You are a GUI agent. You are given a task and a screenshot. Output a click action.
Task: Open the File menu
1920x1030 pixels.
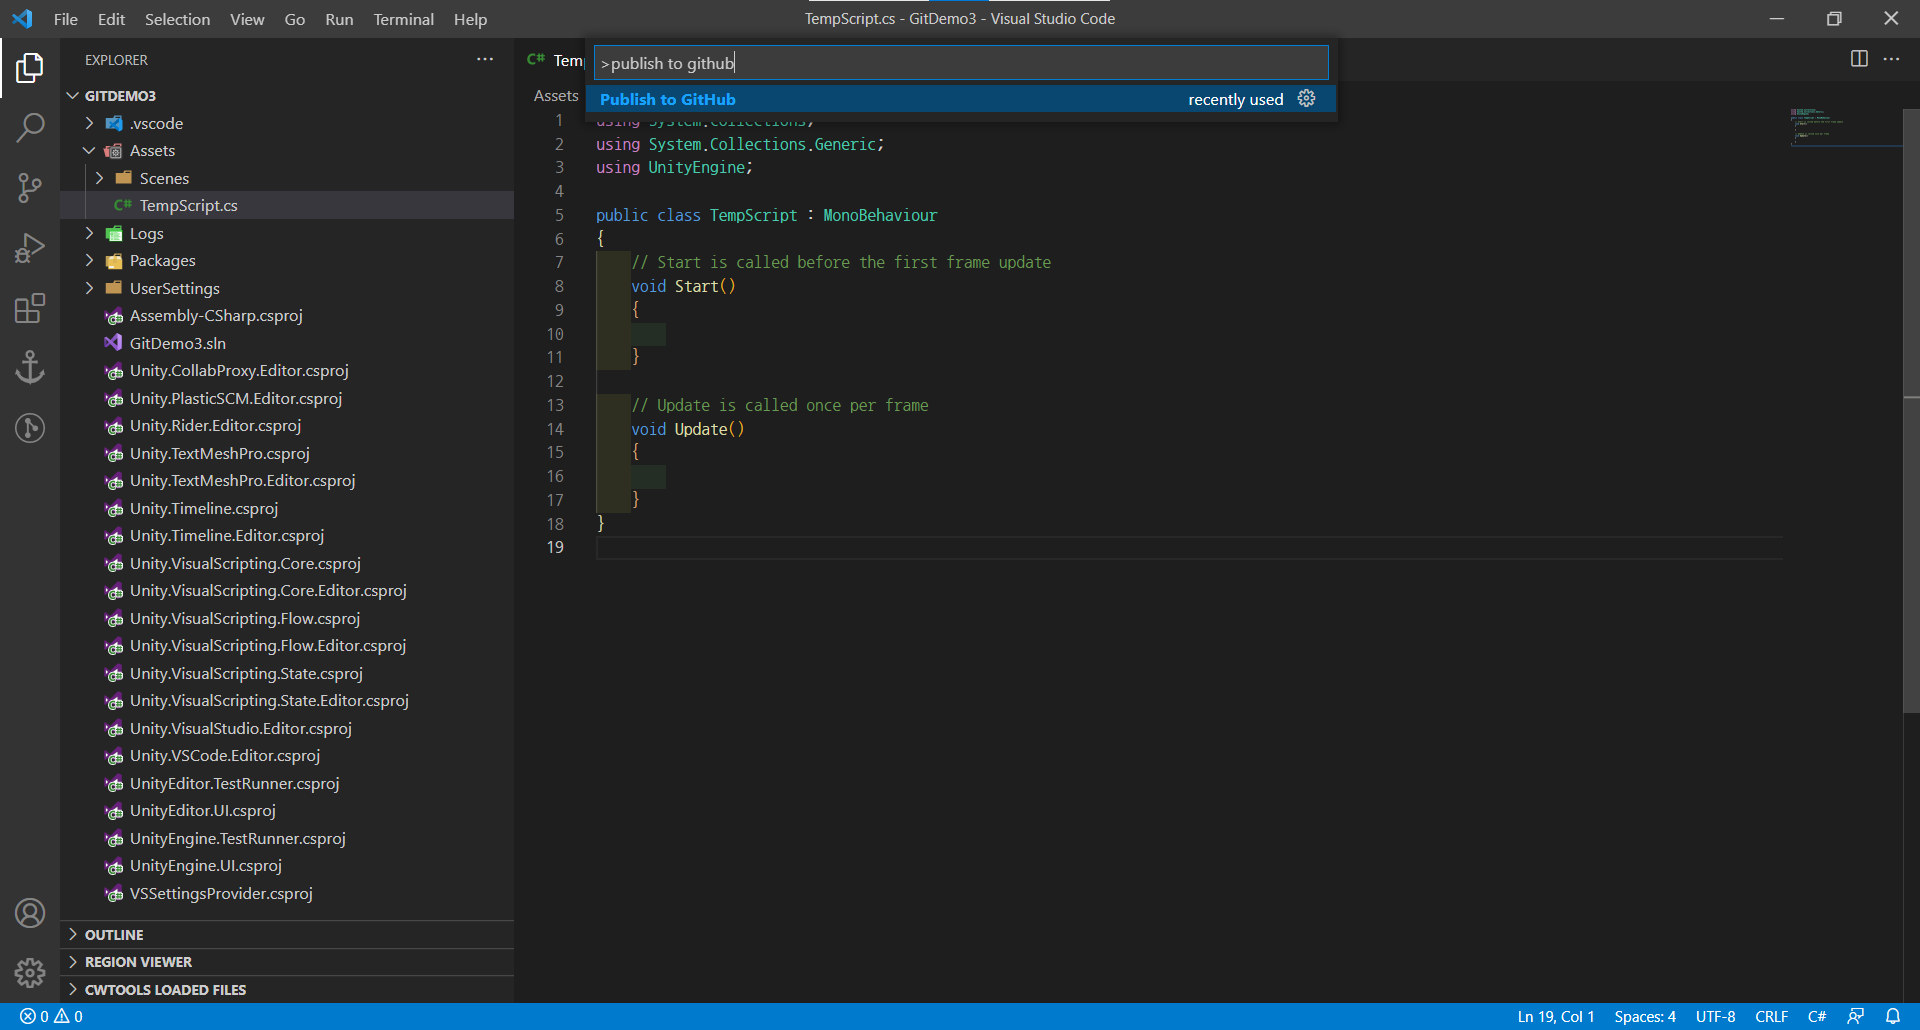tap(66, 19)
